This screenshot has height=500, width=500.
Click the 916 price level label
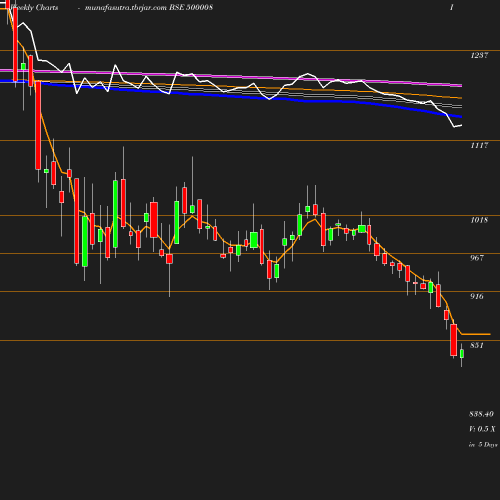(x=477, y=296)
